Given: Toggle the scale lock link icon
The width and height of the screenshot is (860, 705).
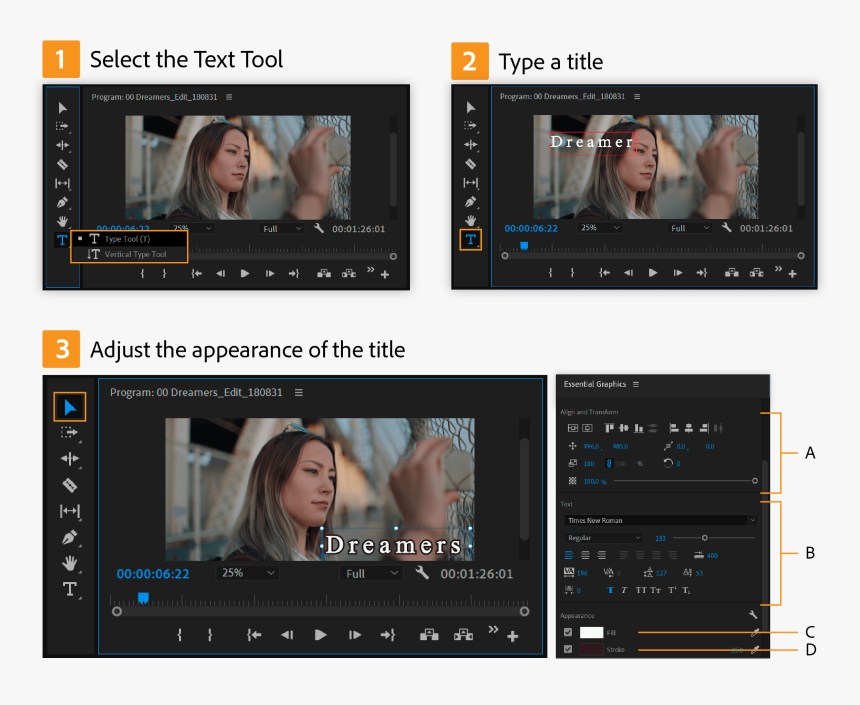Looking at the screenshot, I should pyautogui.click(x=609, y=464).
